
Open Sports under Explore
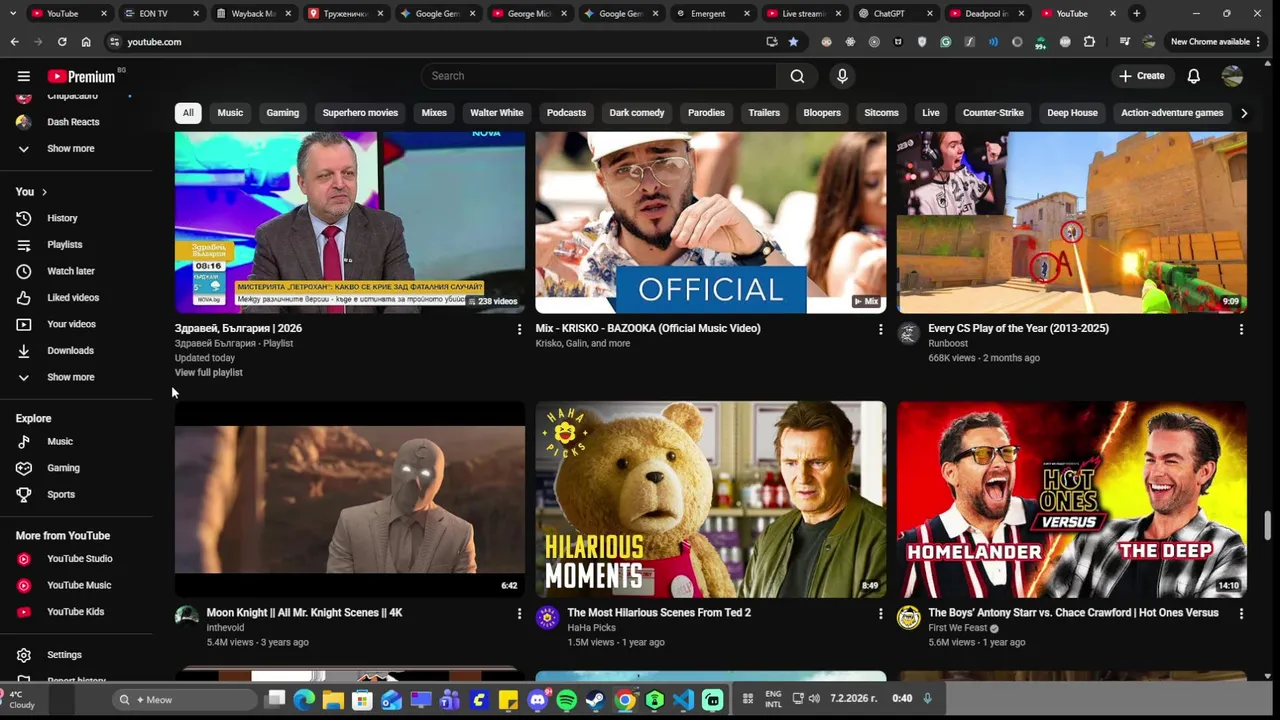[x=61, y=494]
